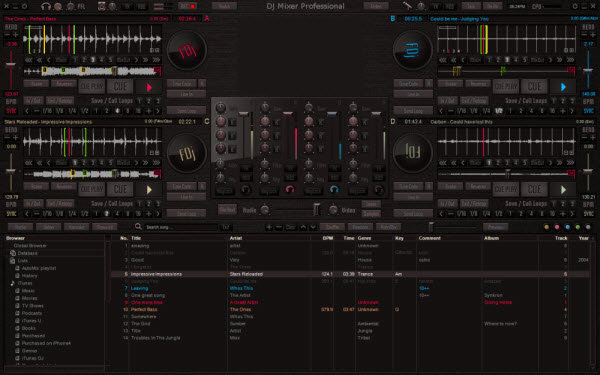The height and width of the screenshot is (375, 600).
Task: Open the Database entry in the browser
Action: (x=28, y=253)
